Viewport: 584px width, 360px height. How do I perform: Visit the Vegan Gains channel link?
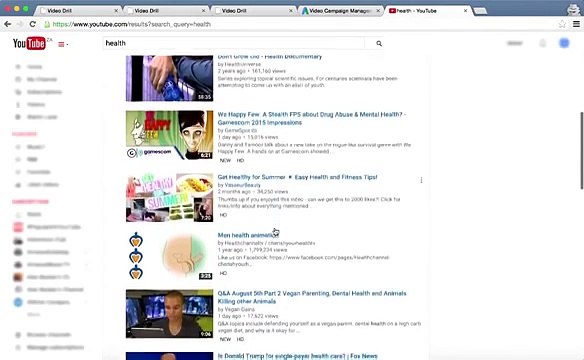(x=239, y=309)
